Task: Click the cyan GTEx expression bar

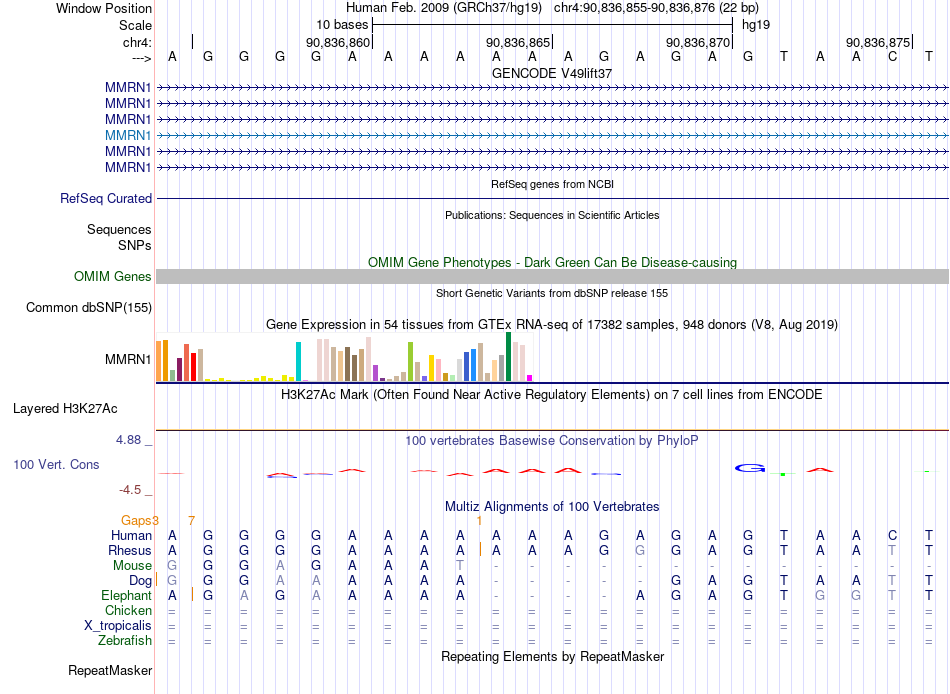Action: 298,361
